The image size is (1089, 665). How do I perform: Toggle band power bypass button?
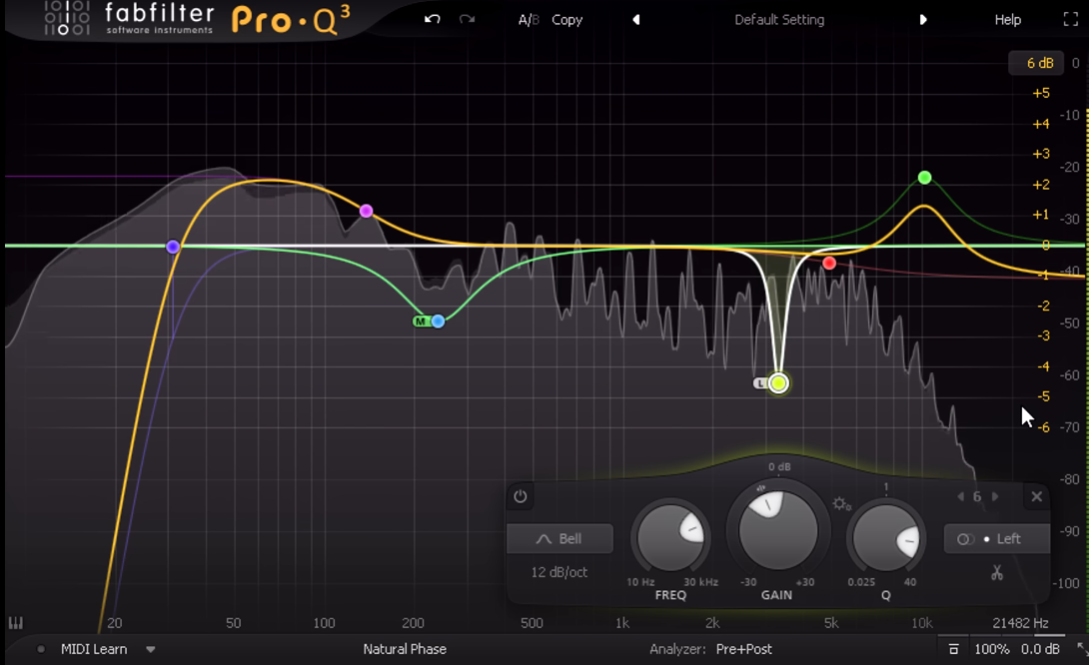pyautogui.click(x=520, y=496)
